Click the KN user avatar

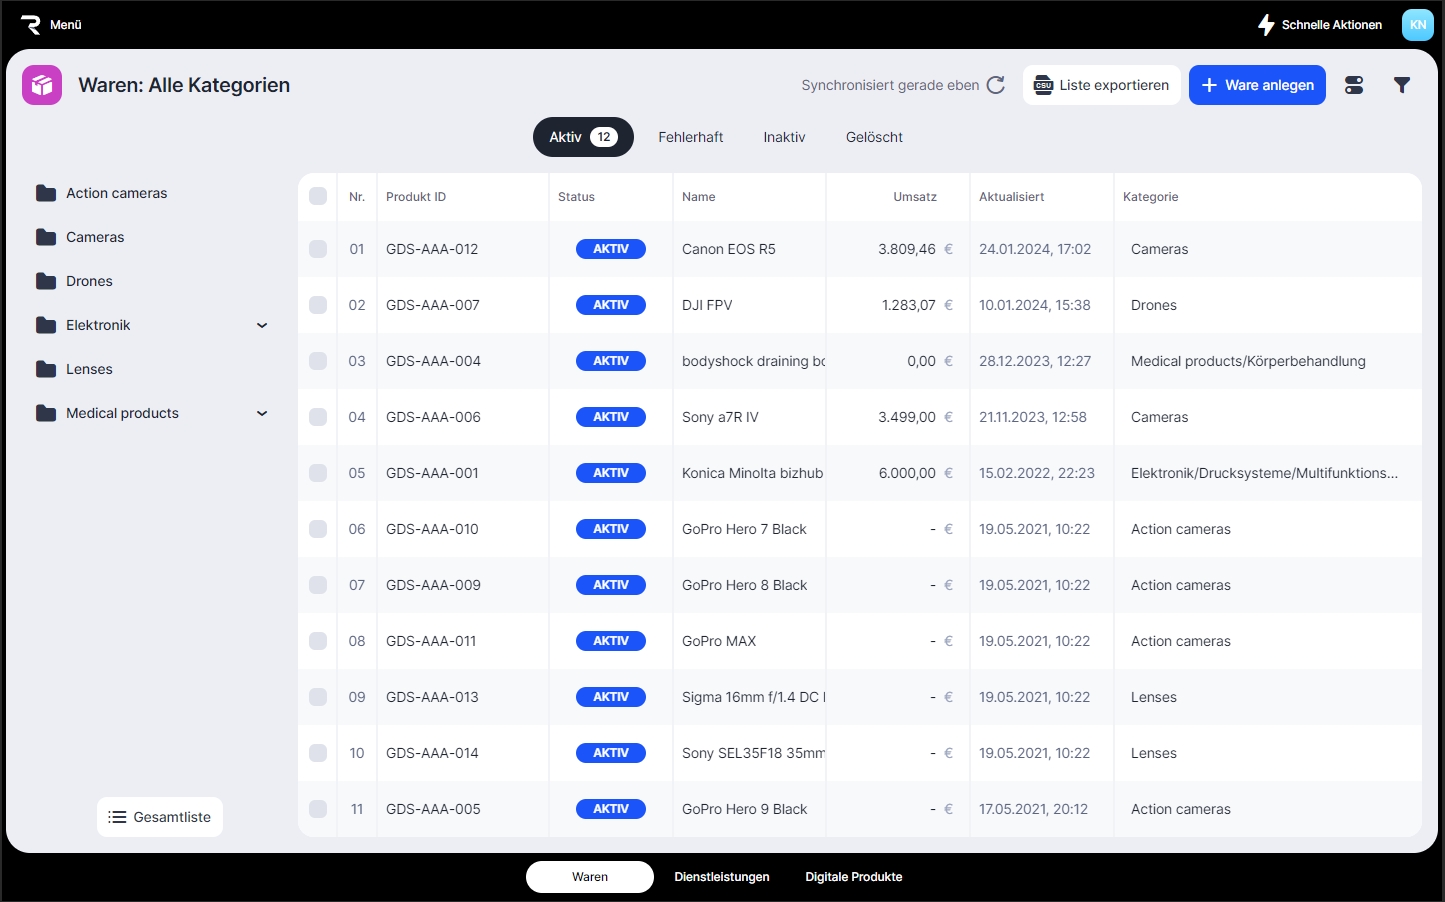click(x=1417, y=25)
